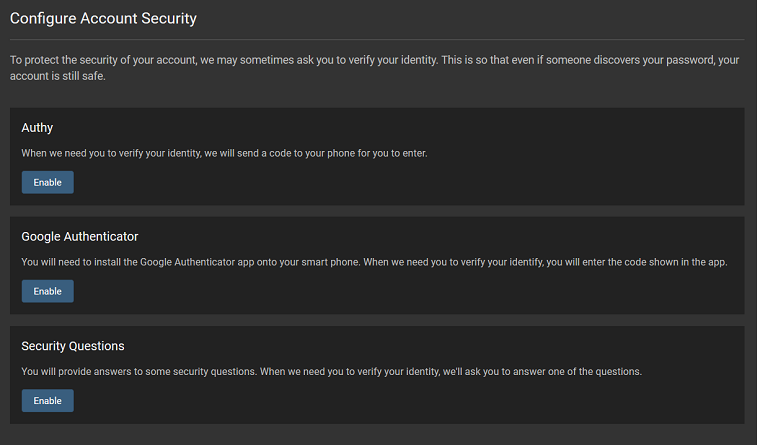
Task: Enable Google Authenticator verification
Action: coord(47,291)
